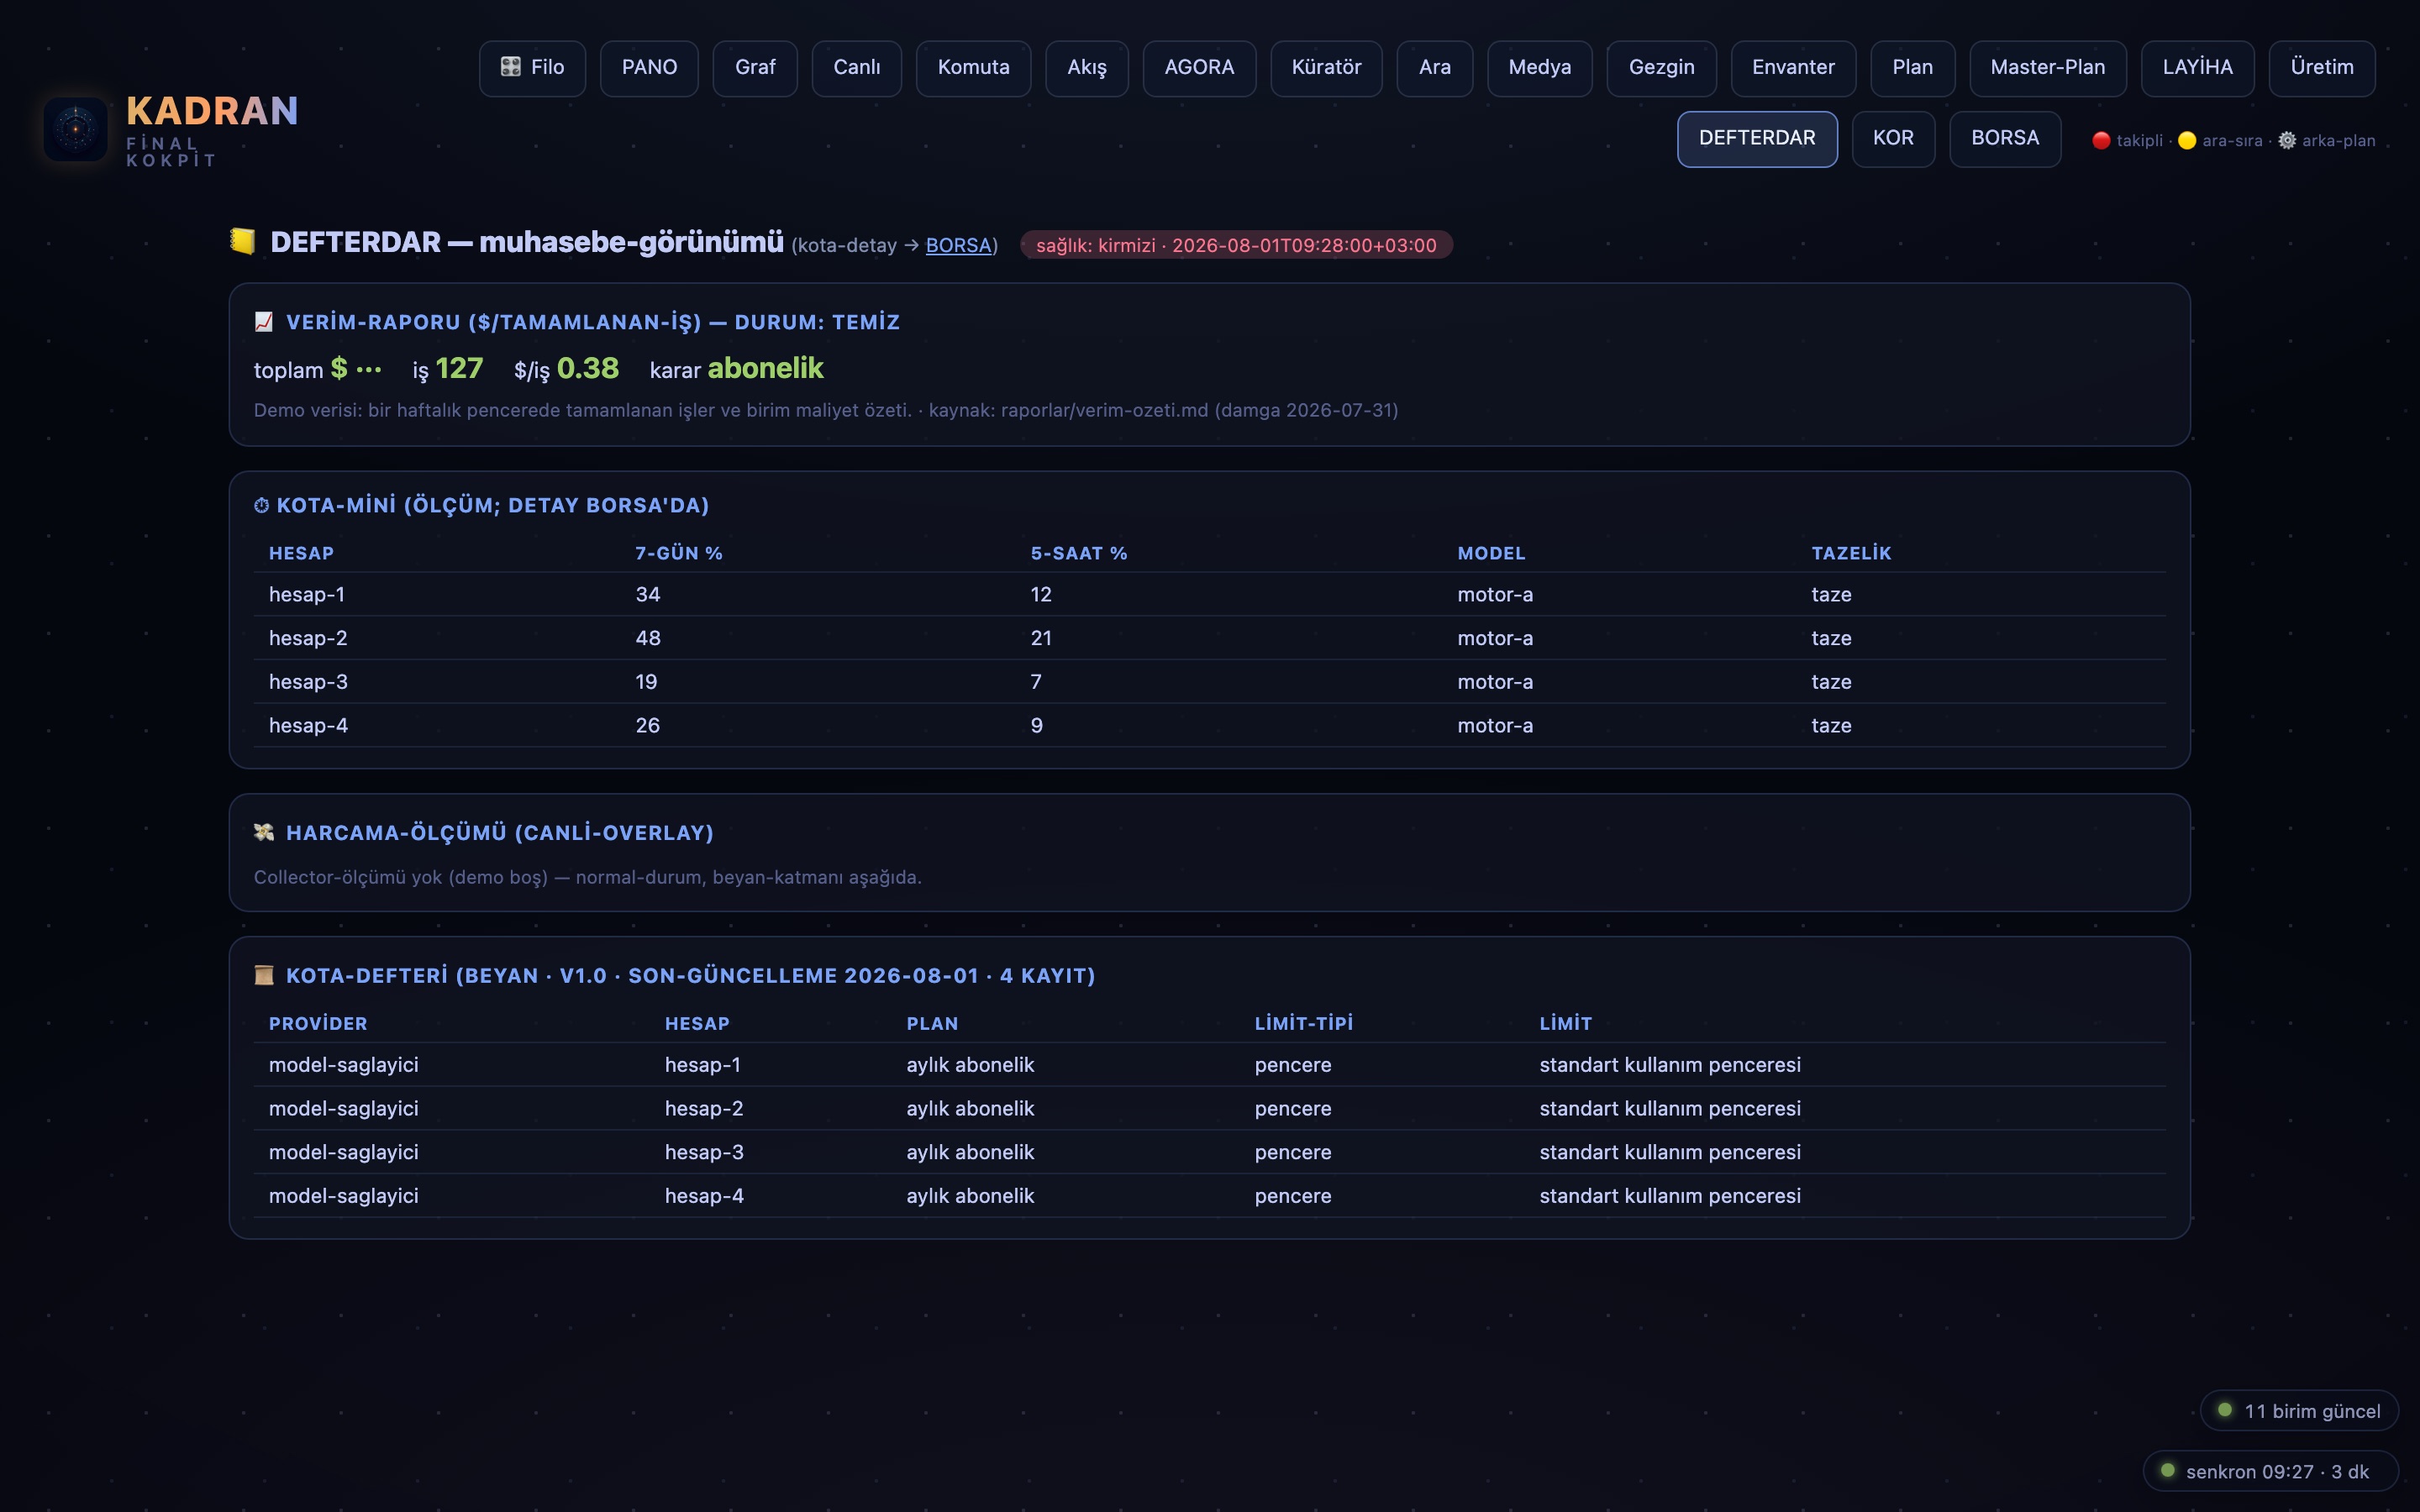Click hesap-2 row in KOTA-MİNİ table
Screen dimensions: 2420x1512
pyautogui.click(x=1209, y=638)
